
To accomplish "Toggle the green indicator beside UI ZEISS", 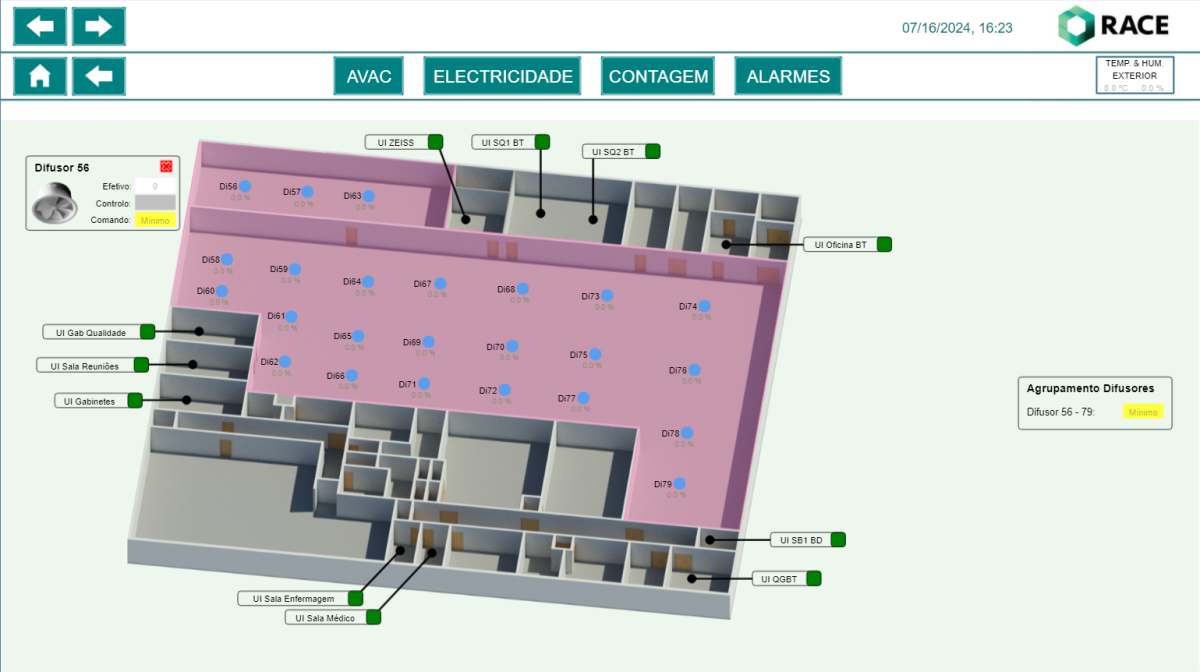I will 436,142.
